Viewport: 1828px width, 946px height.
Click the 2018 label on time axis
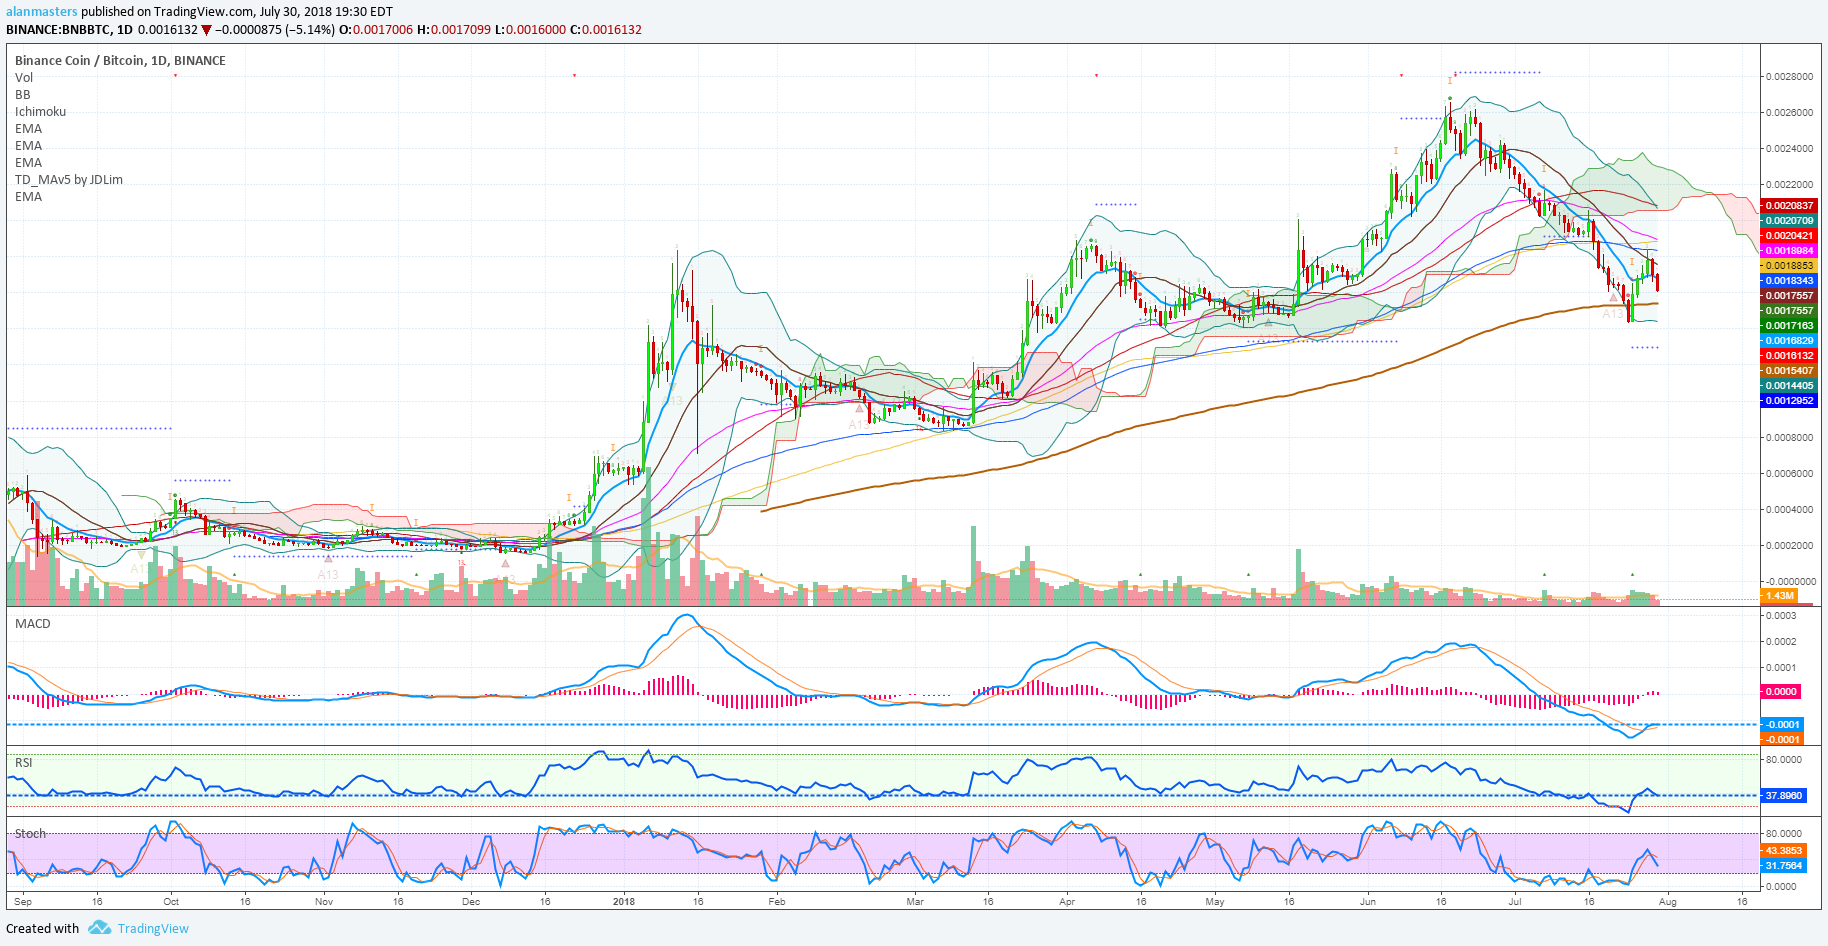(x=624, y=902)
